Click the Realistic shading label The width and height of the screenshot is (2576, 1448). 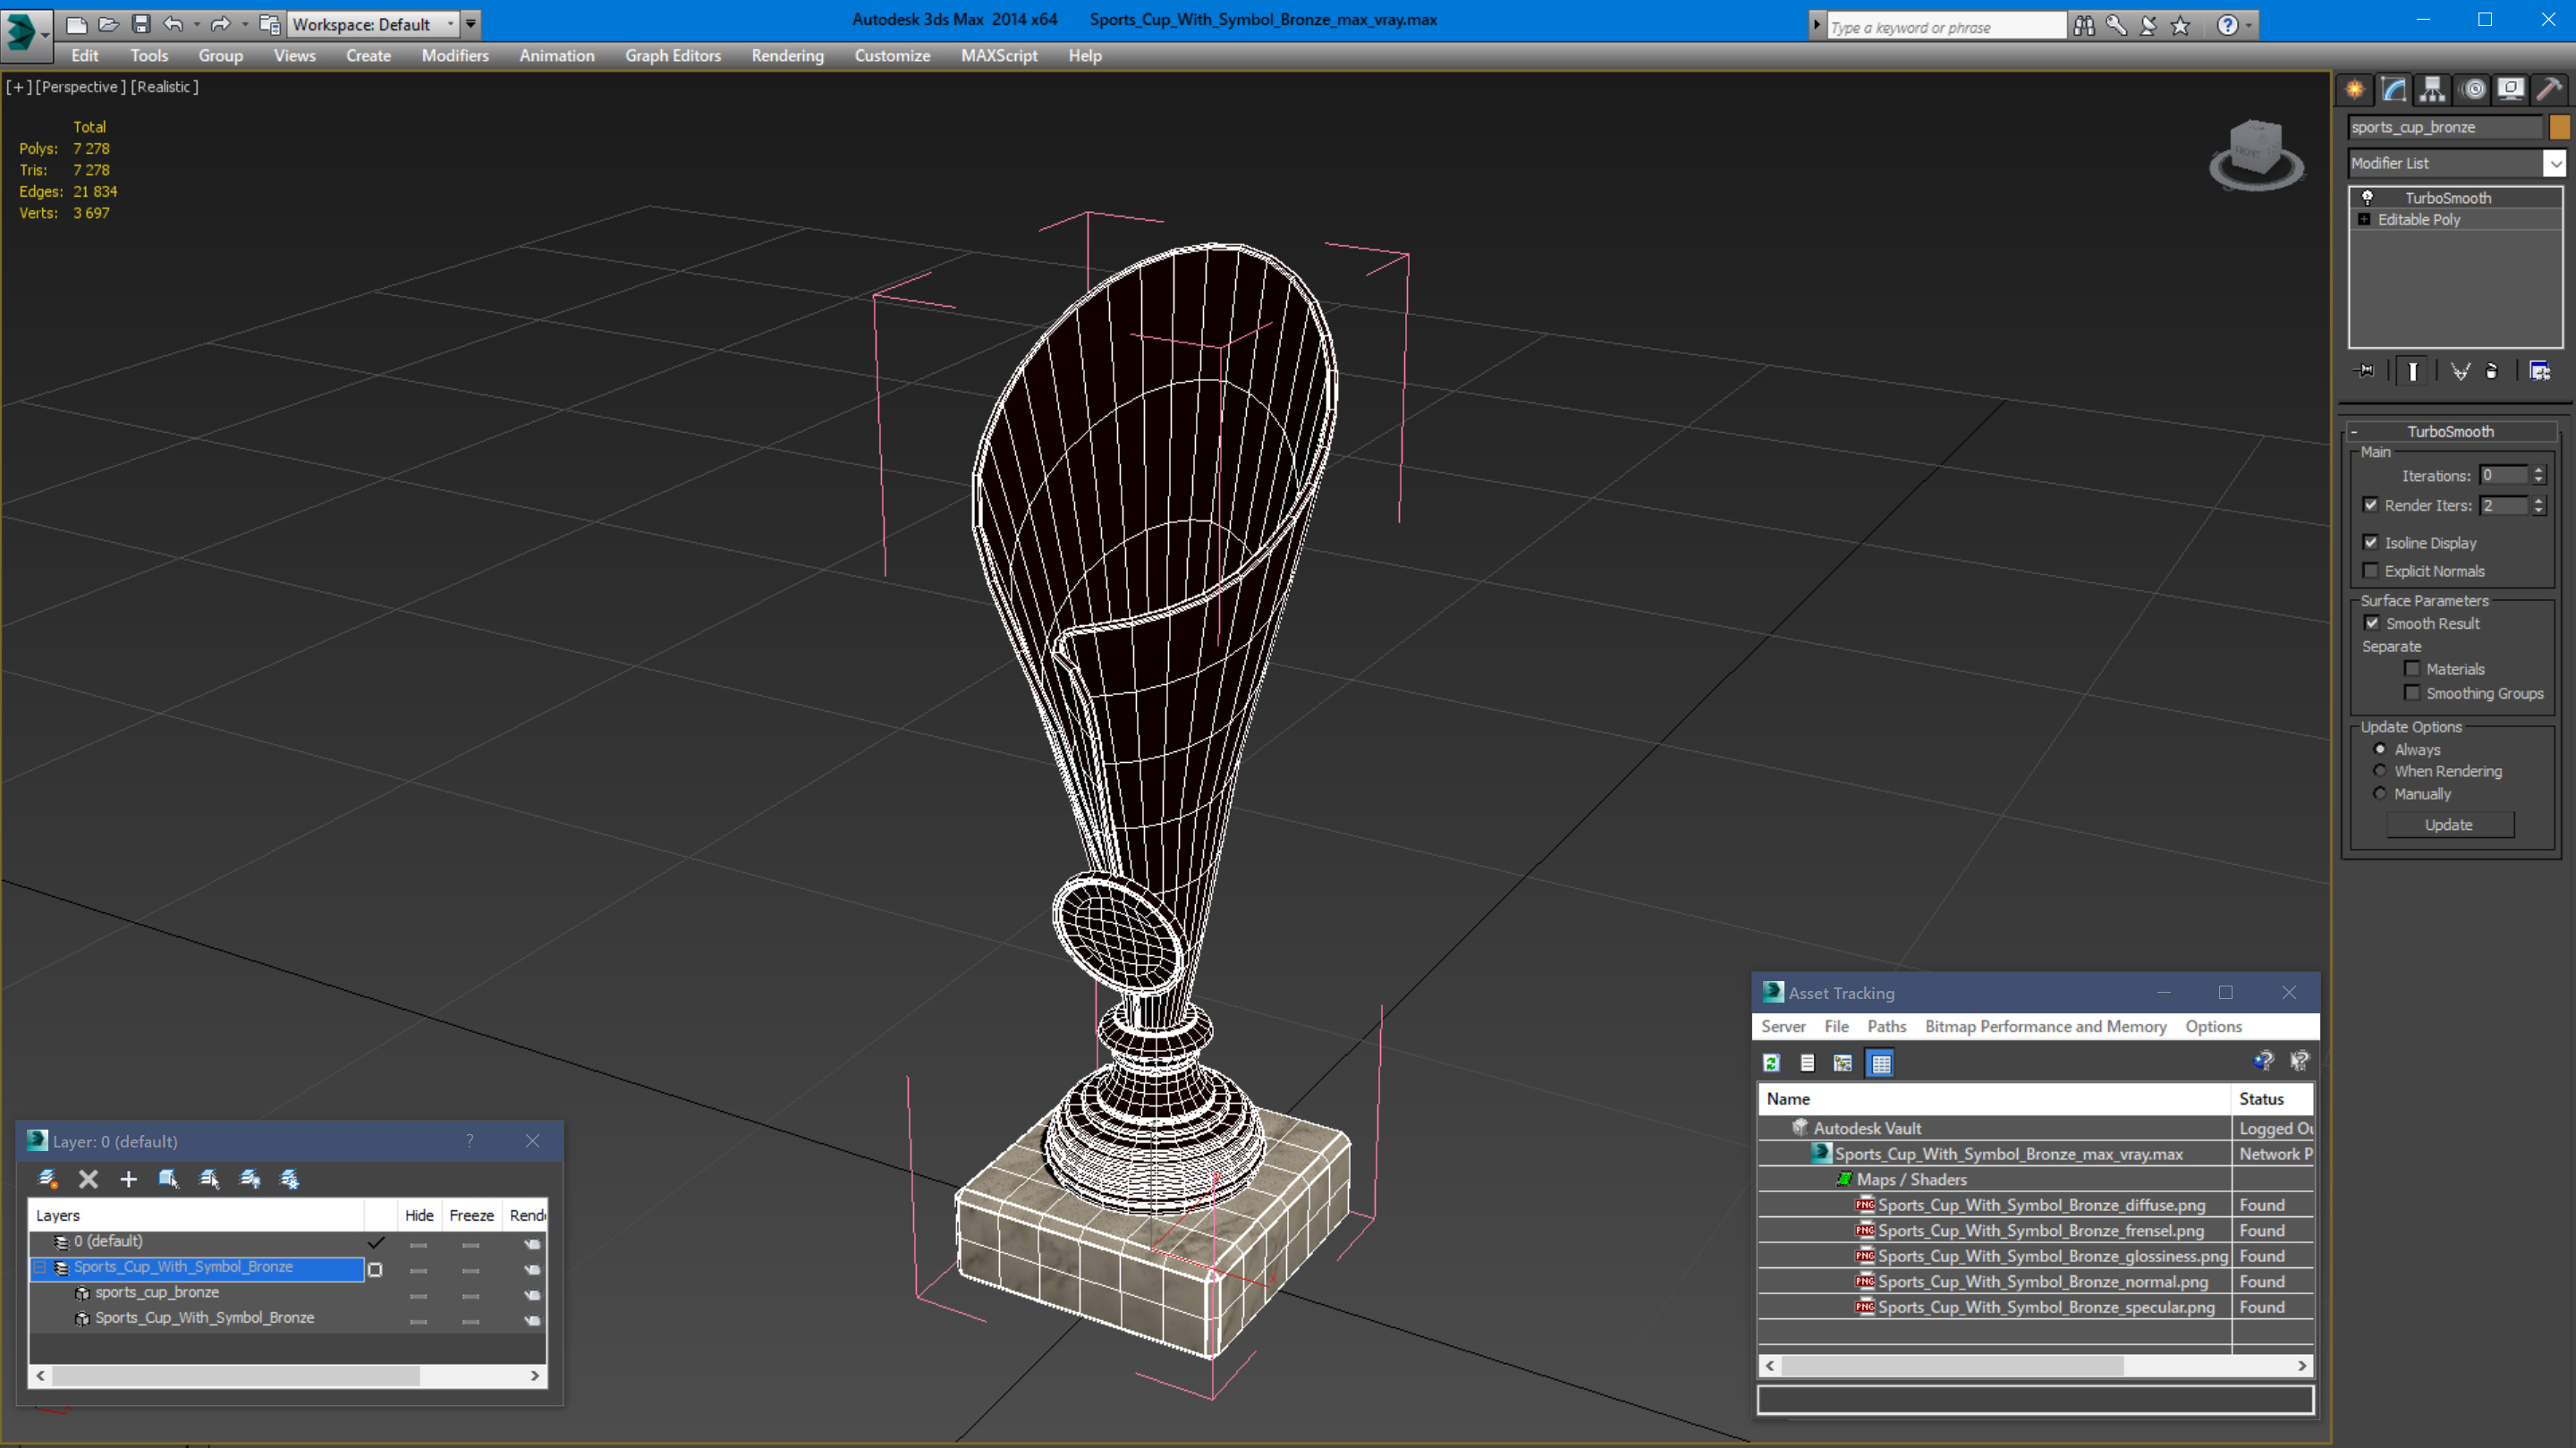point(165,87)
